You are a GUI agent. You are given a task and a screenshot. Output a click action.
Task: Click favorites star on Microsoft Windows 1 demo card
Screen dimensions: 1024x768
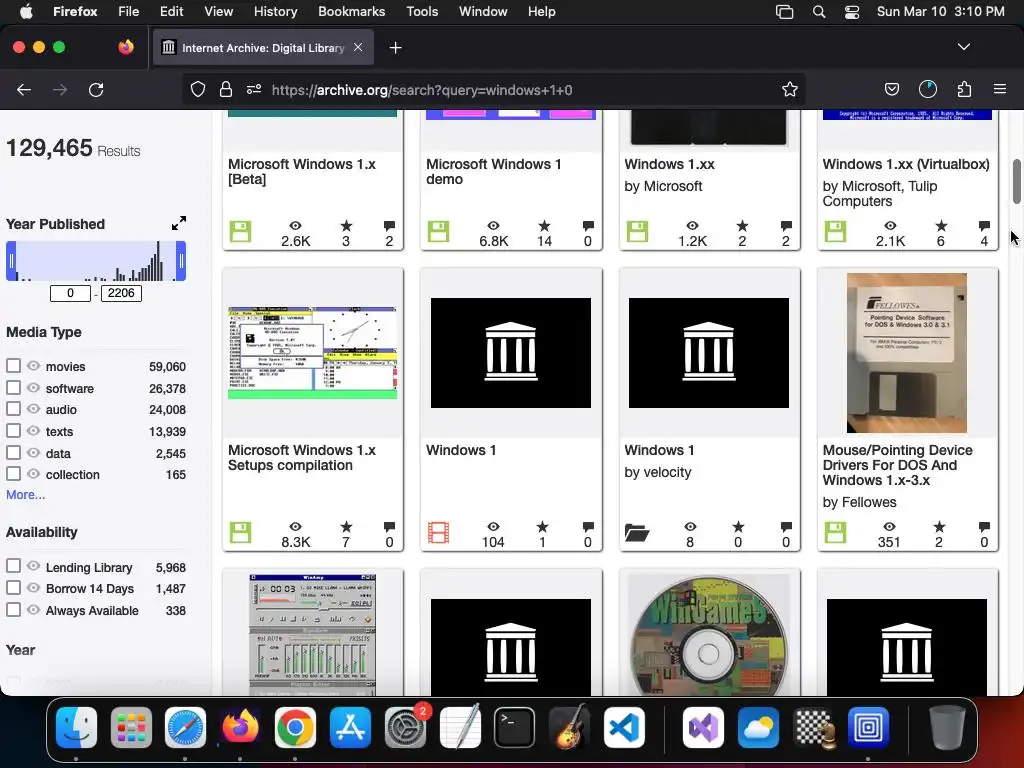coord(544,226)
